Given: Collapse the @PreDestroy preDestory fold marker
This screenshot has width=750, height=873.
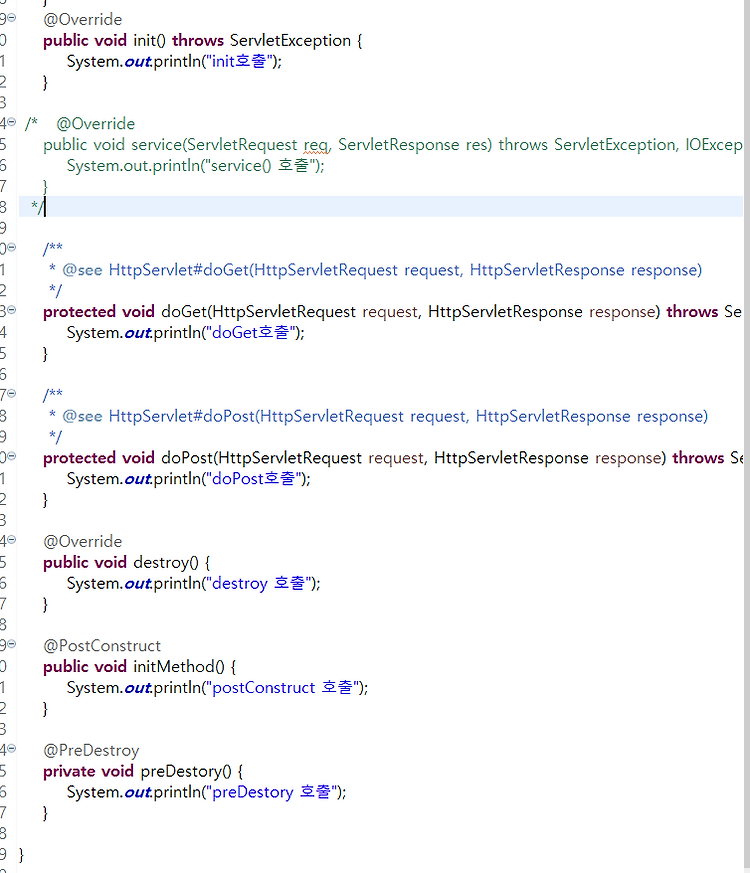Looking at the screenshot, I should coord(12,749).
